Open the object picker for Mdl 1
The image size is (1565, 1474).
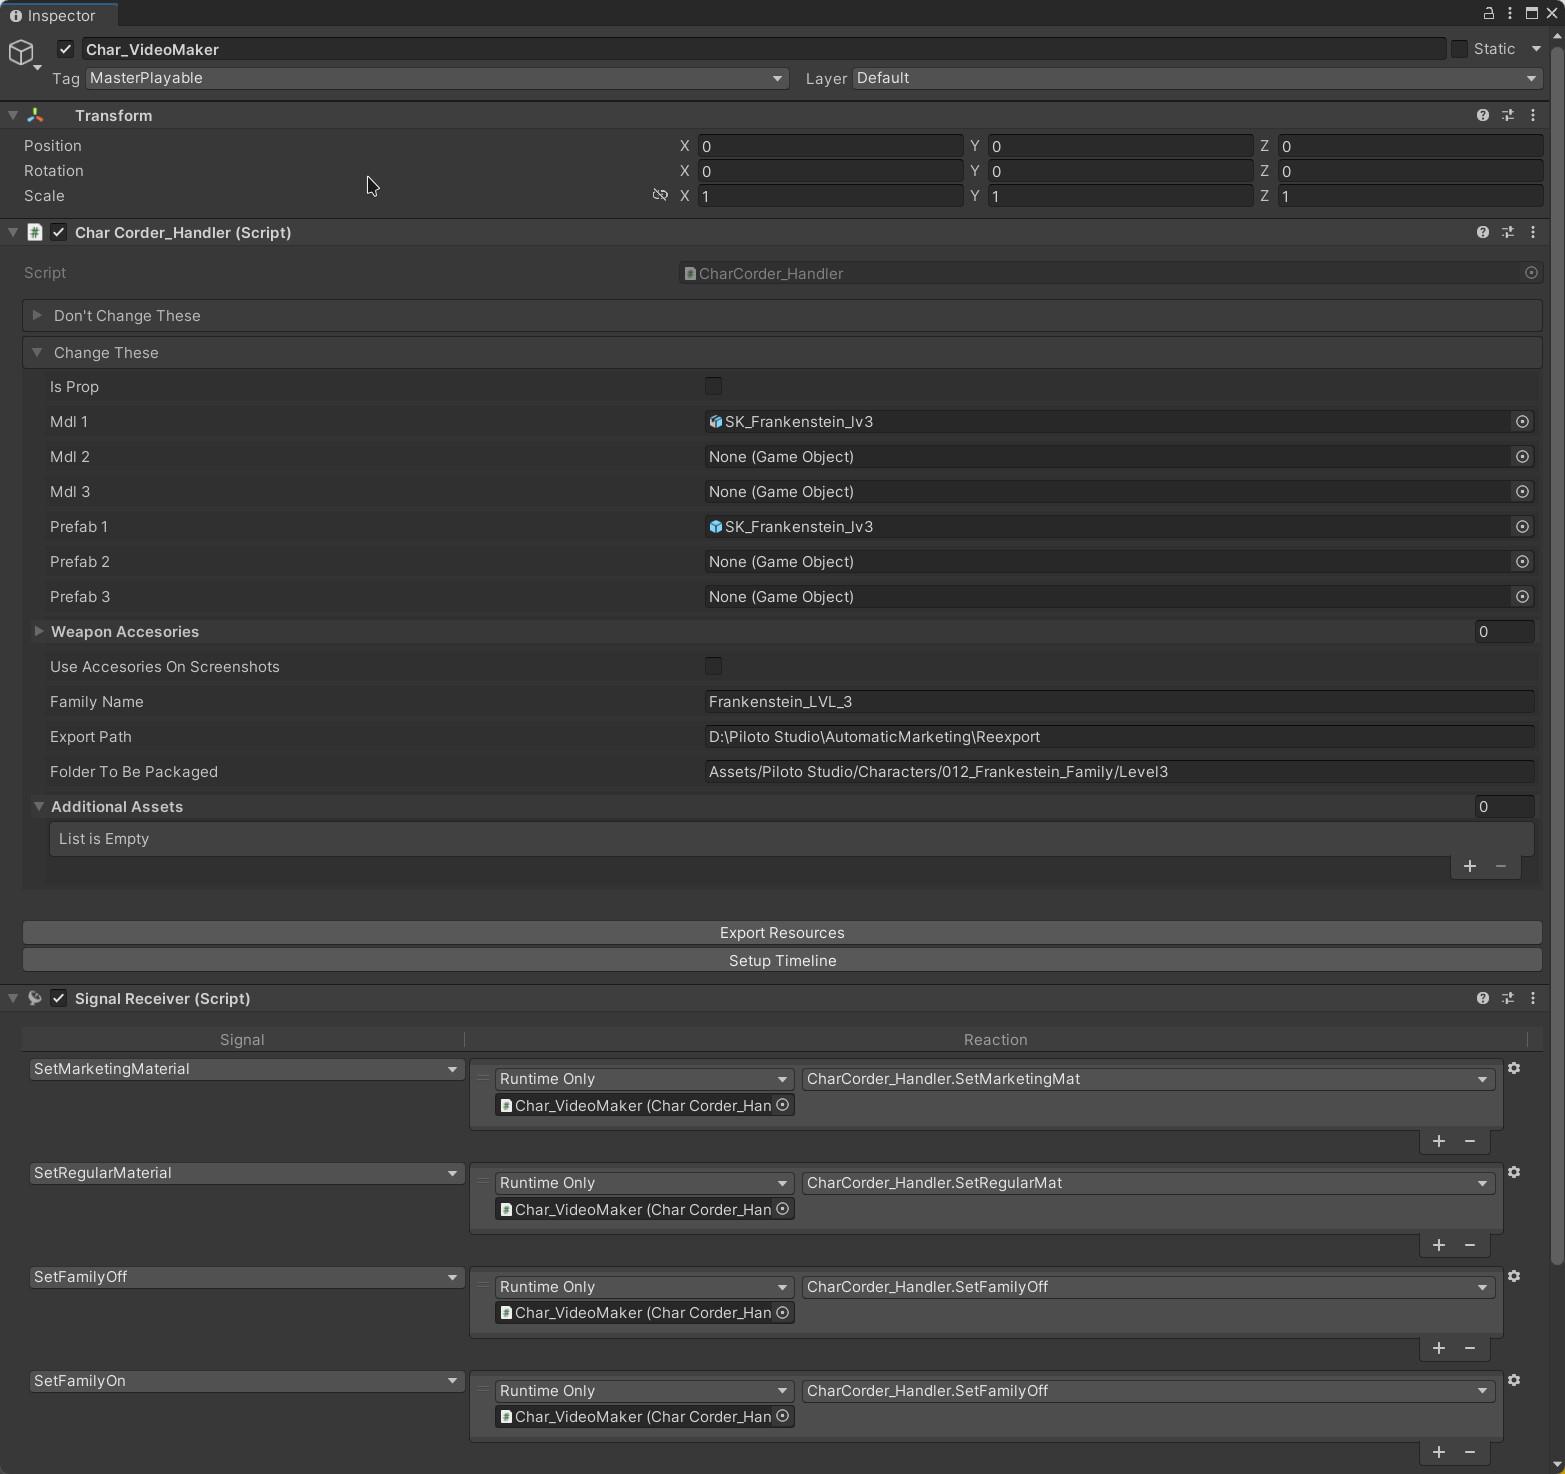tap(1522, 421)
